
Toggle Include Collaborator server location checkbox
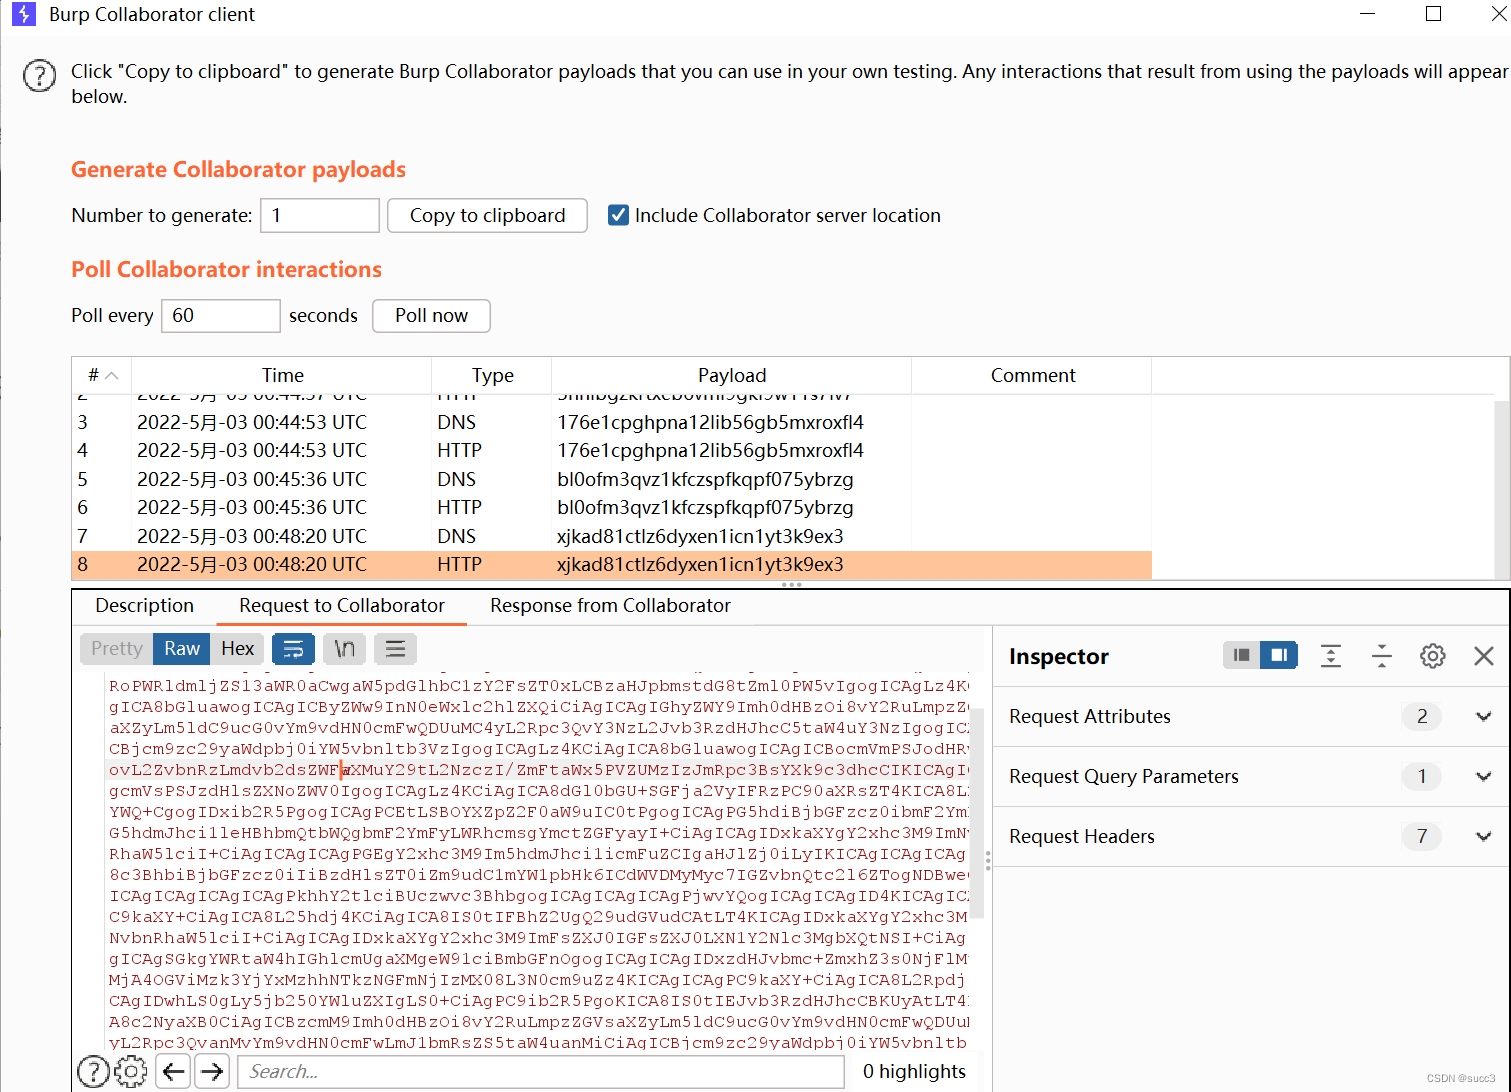point(619,215)
